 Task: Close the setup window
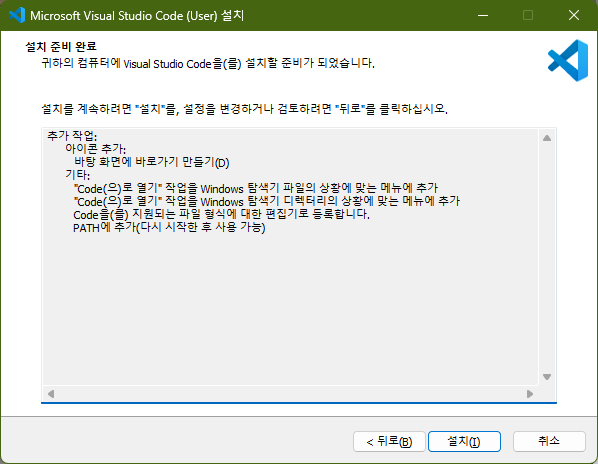pyautogui.click(x=574, y=15)
